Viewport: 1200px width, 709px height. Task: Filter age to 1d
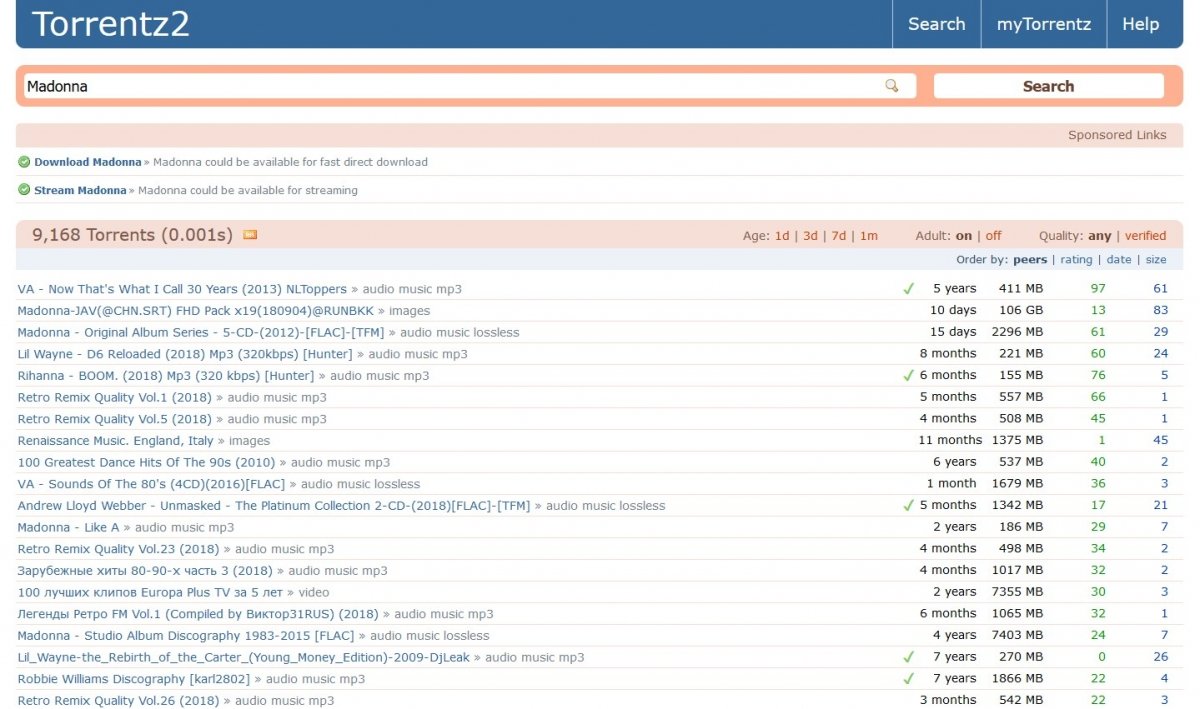click(x=782, y=236)
